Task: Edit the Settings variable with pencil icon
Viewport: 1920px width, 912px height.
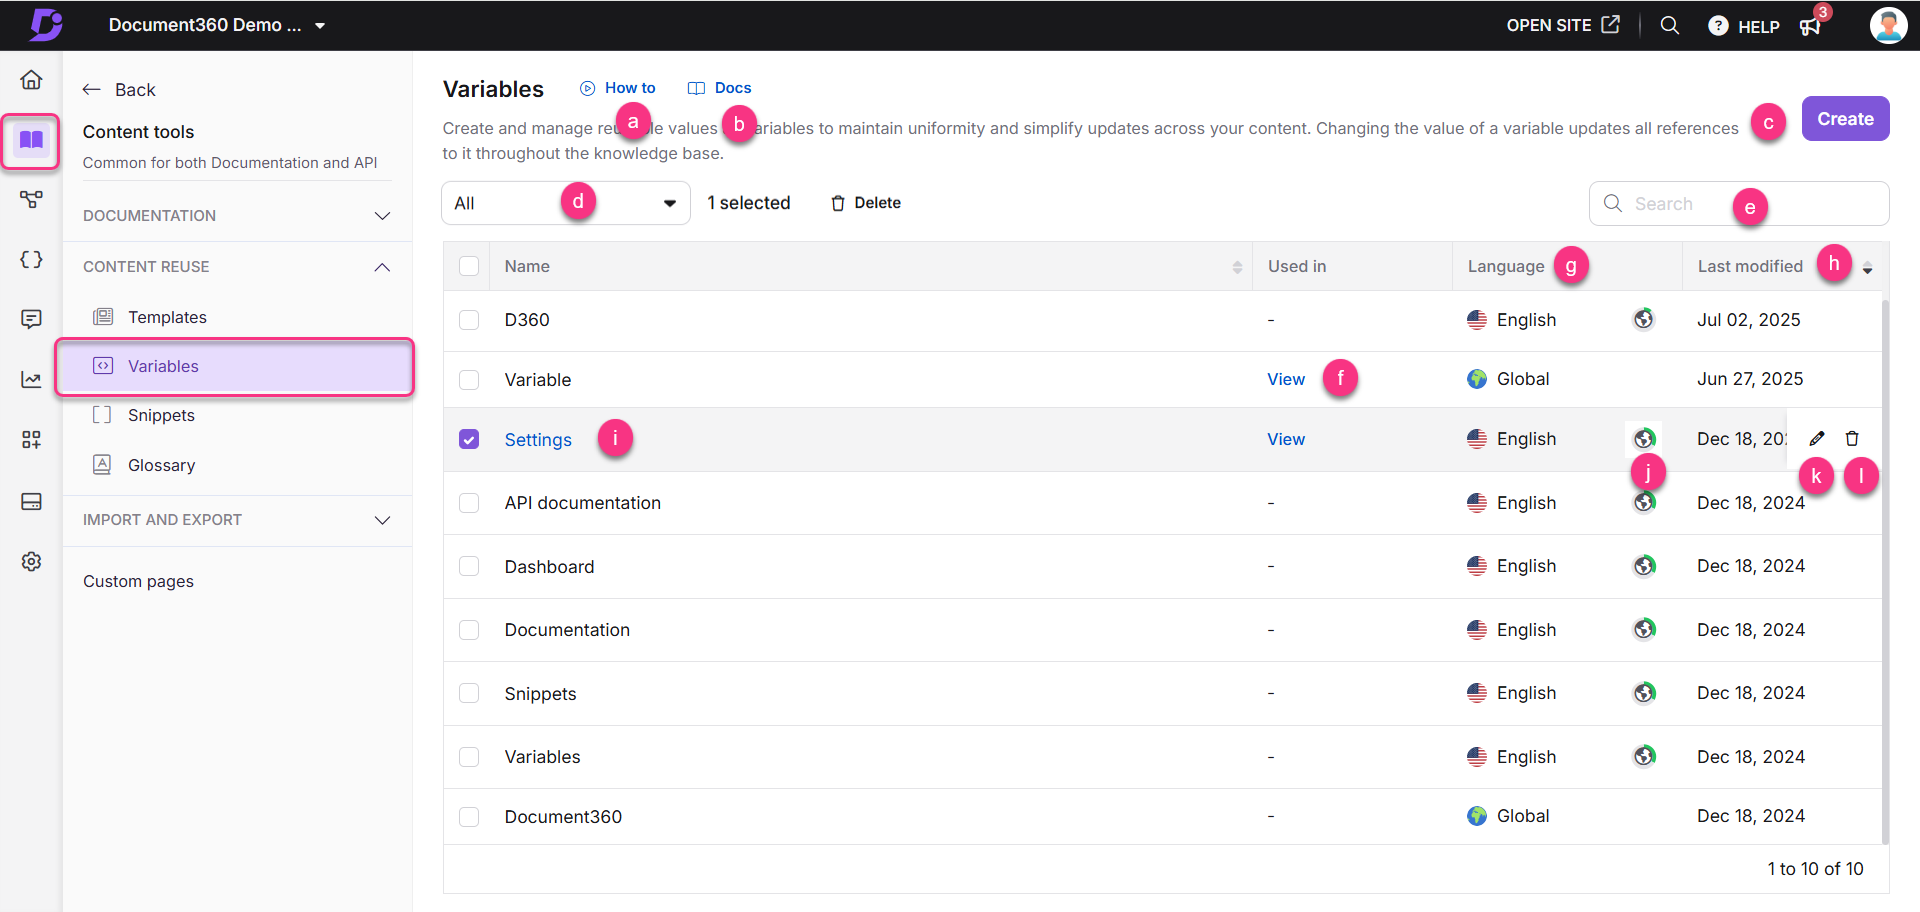Action: click(x=1817, y=439)
